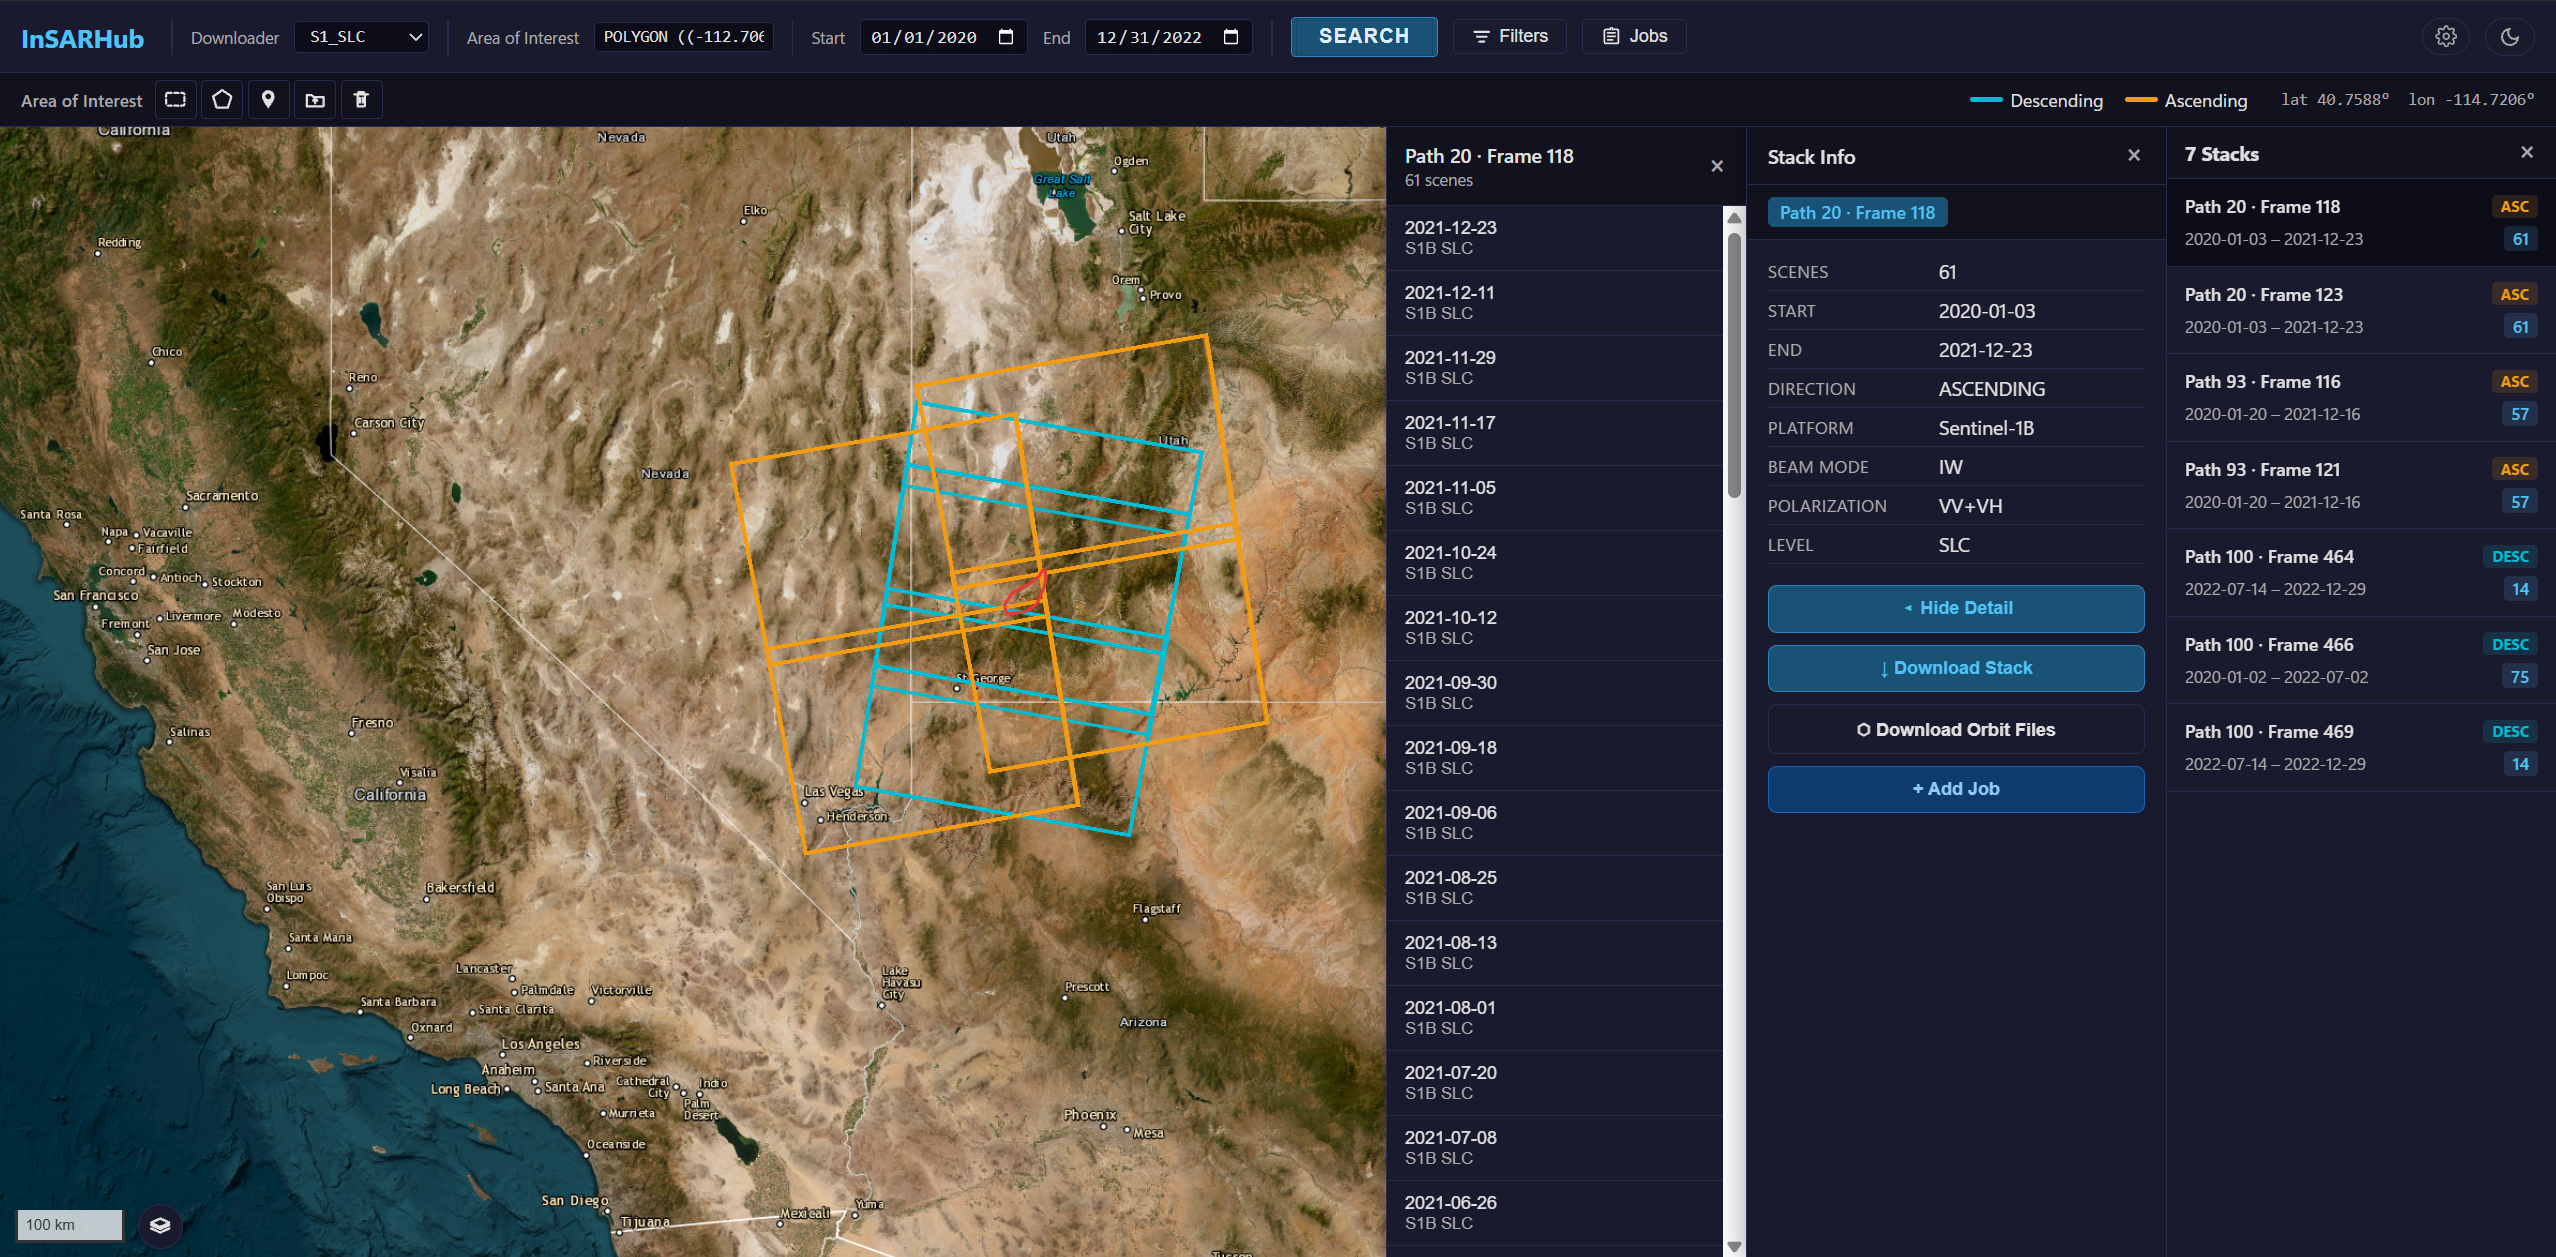Click the Add Job button

[1956, 789]
